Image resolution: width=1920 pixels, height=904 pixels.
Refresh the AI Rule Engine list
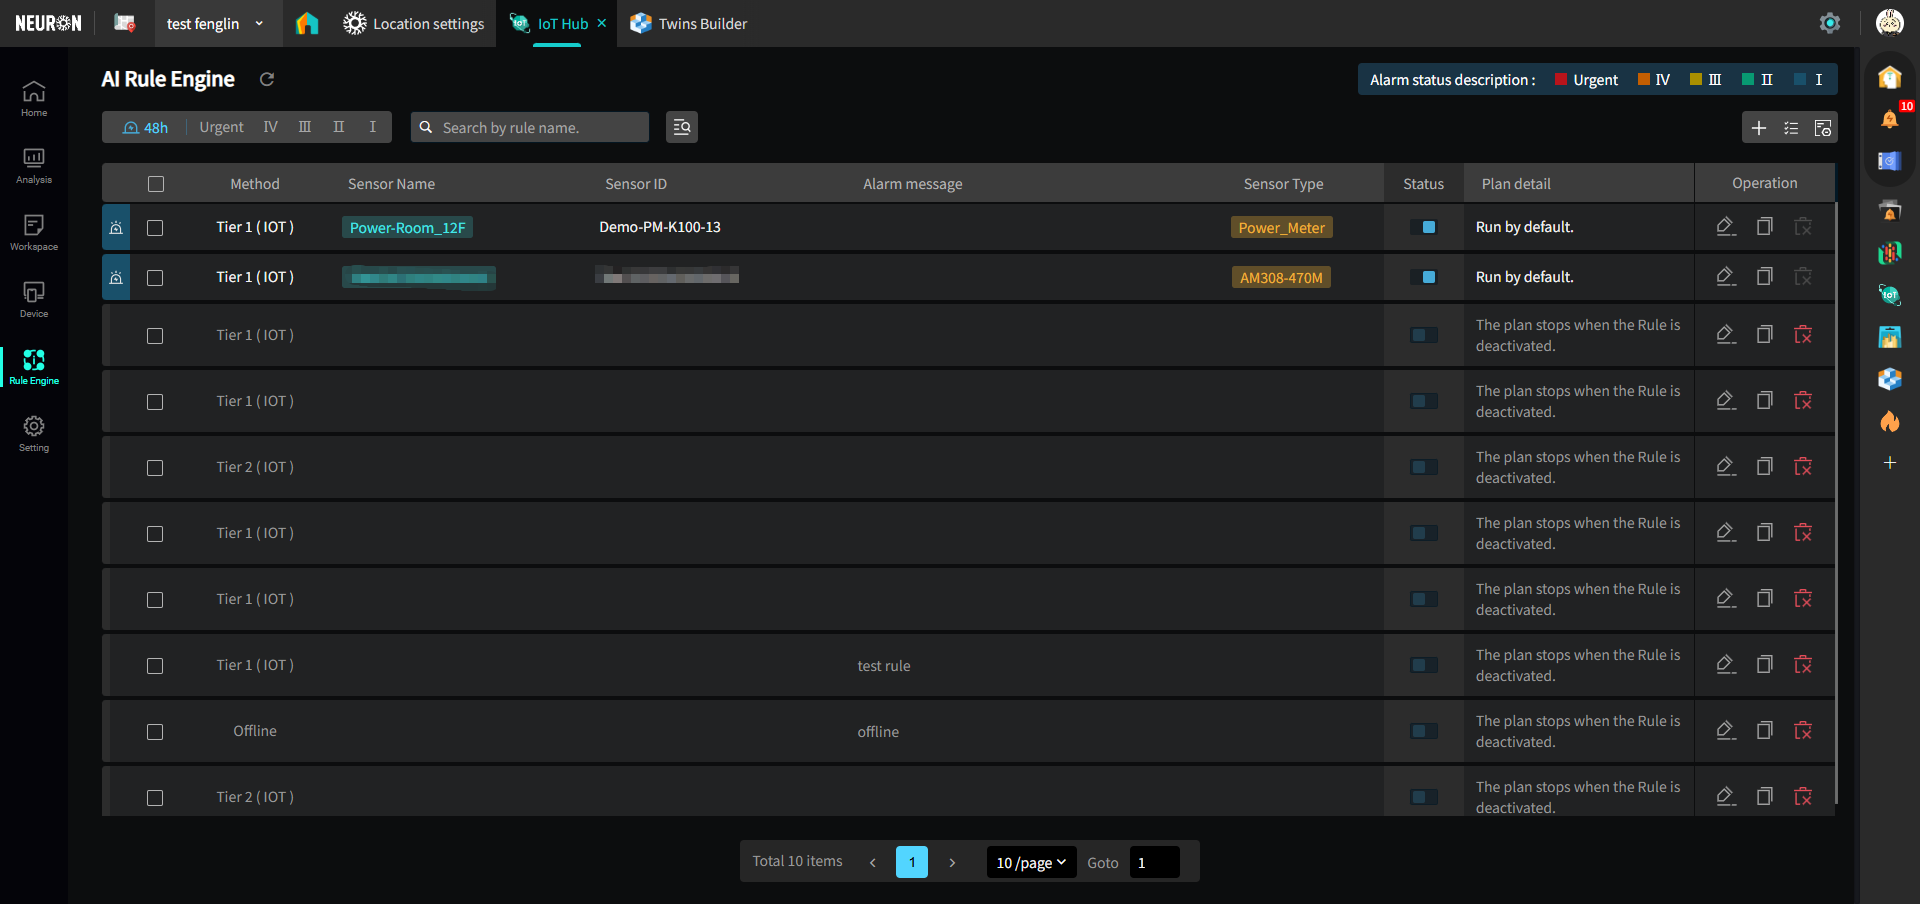click(267, 80)
